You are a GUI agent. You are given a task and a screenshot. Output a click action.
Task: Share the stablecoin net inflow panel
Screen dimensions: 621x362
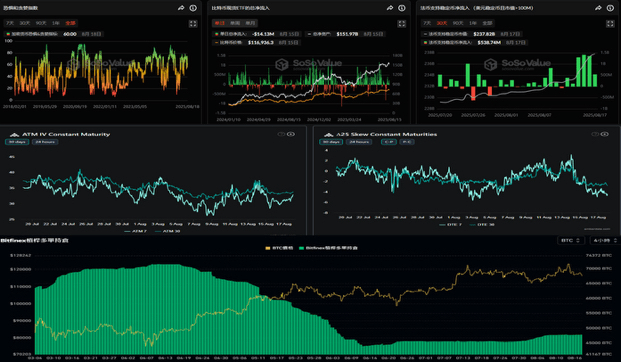click(598, 8)
